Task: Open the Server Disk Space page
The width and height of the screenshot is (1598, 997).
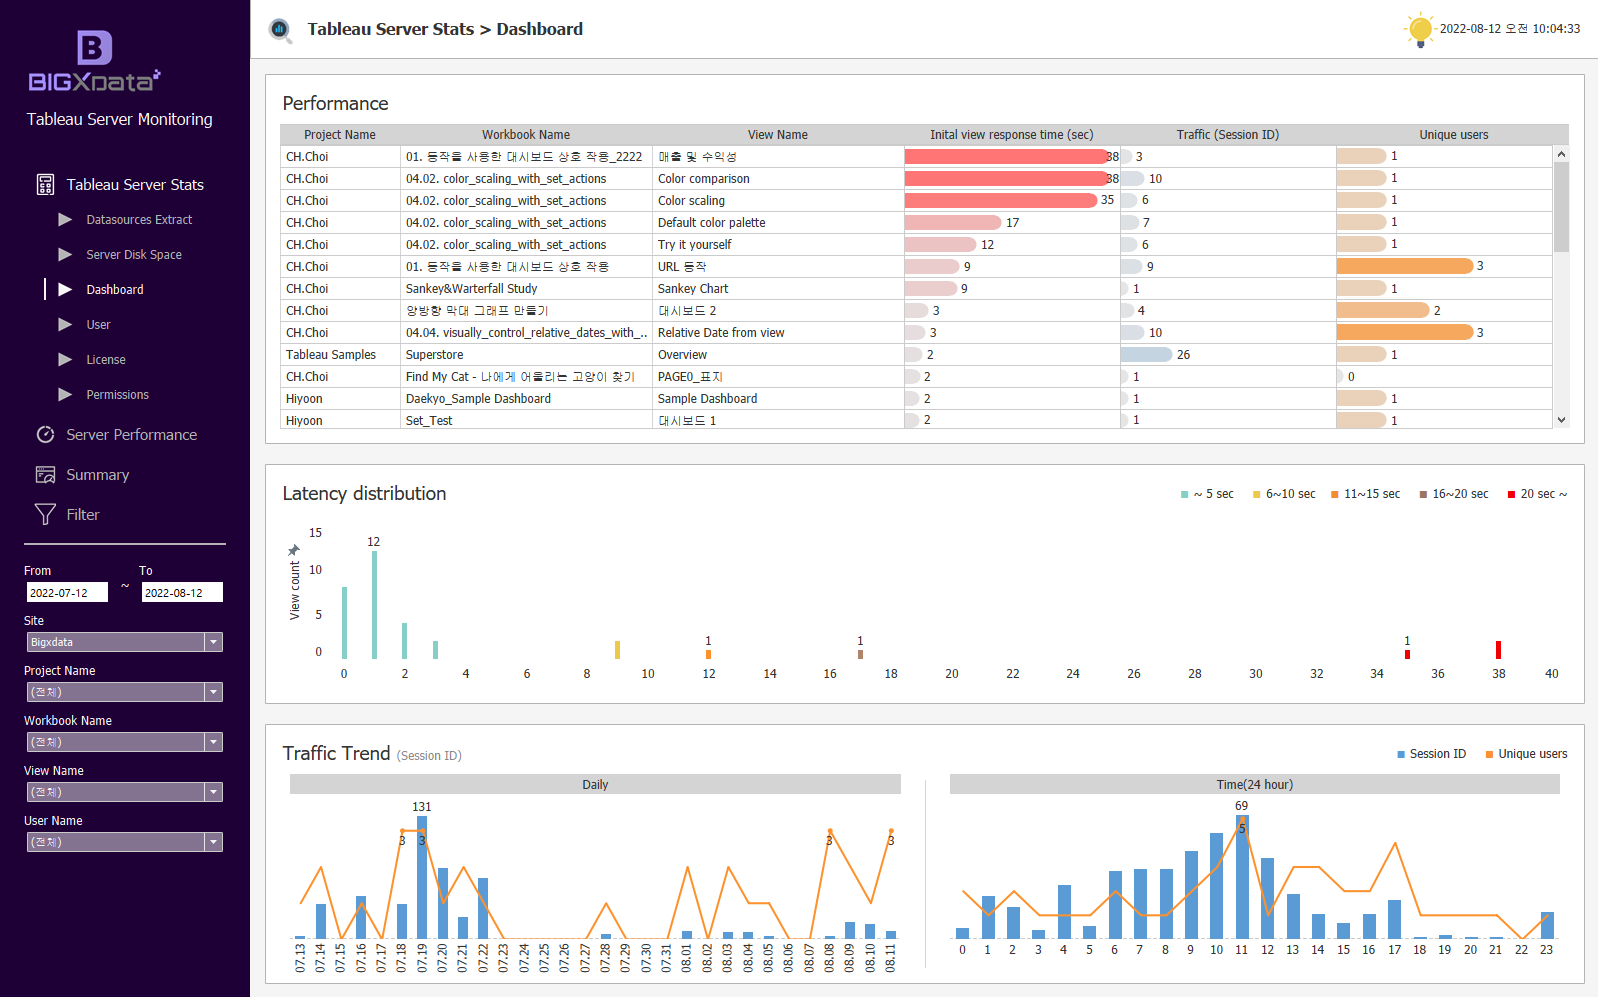Action: pyautogui.click(x=134, y=255)
